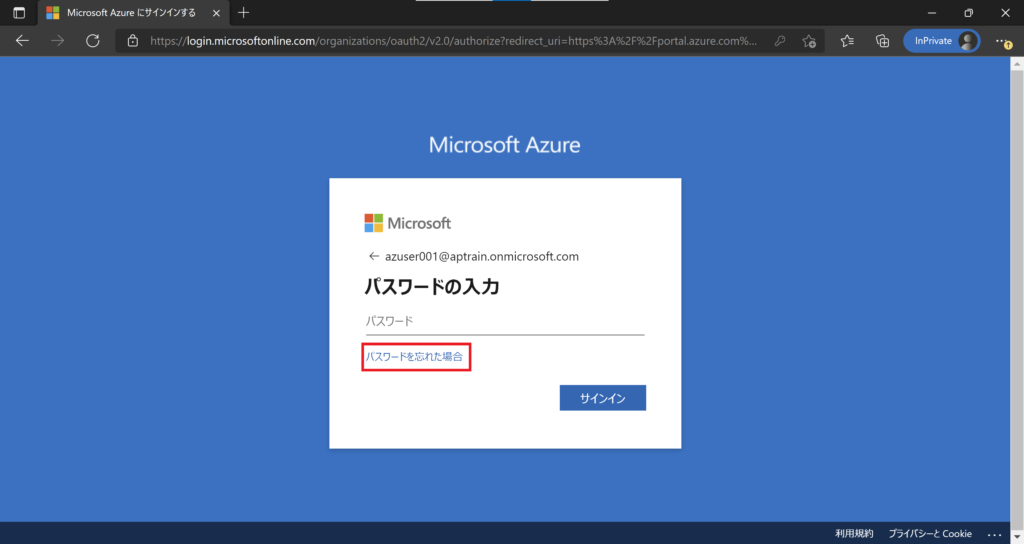Open the Favorites list icon

pos(847,40)
